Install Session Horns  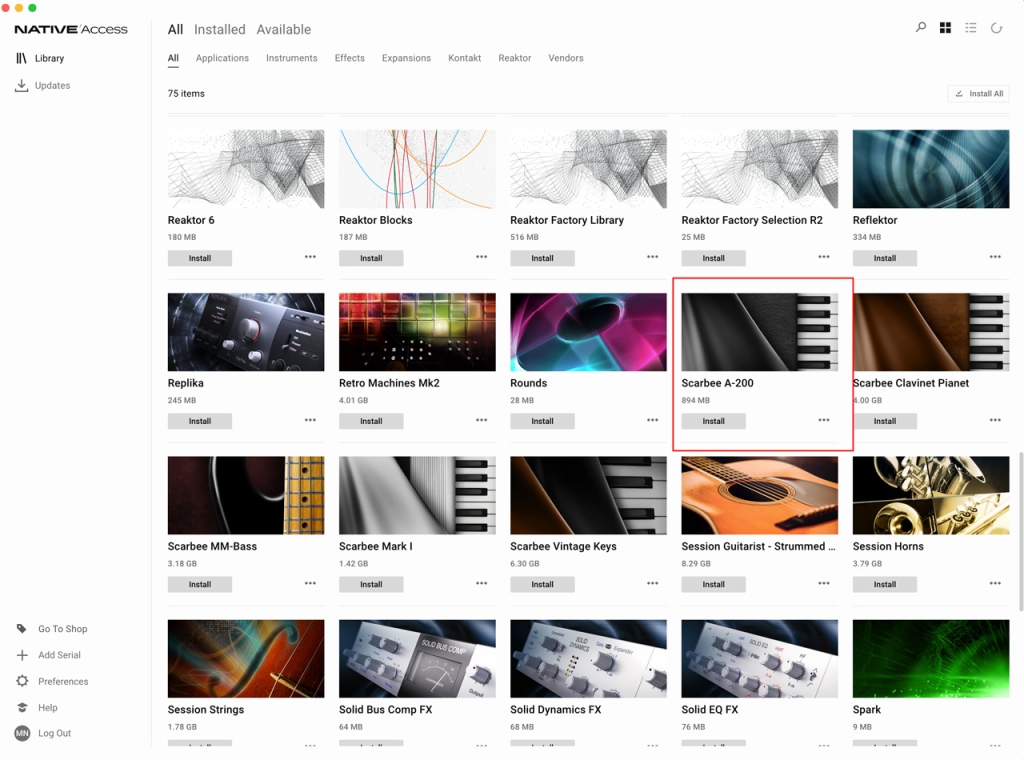point(885,584)
